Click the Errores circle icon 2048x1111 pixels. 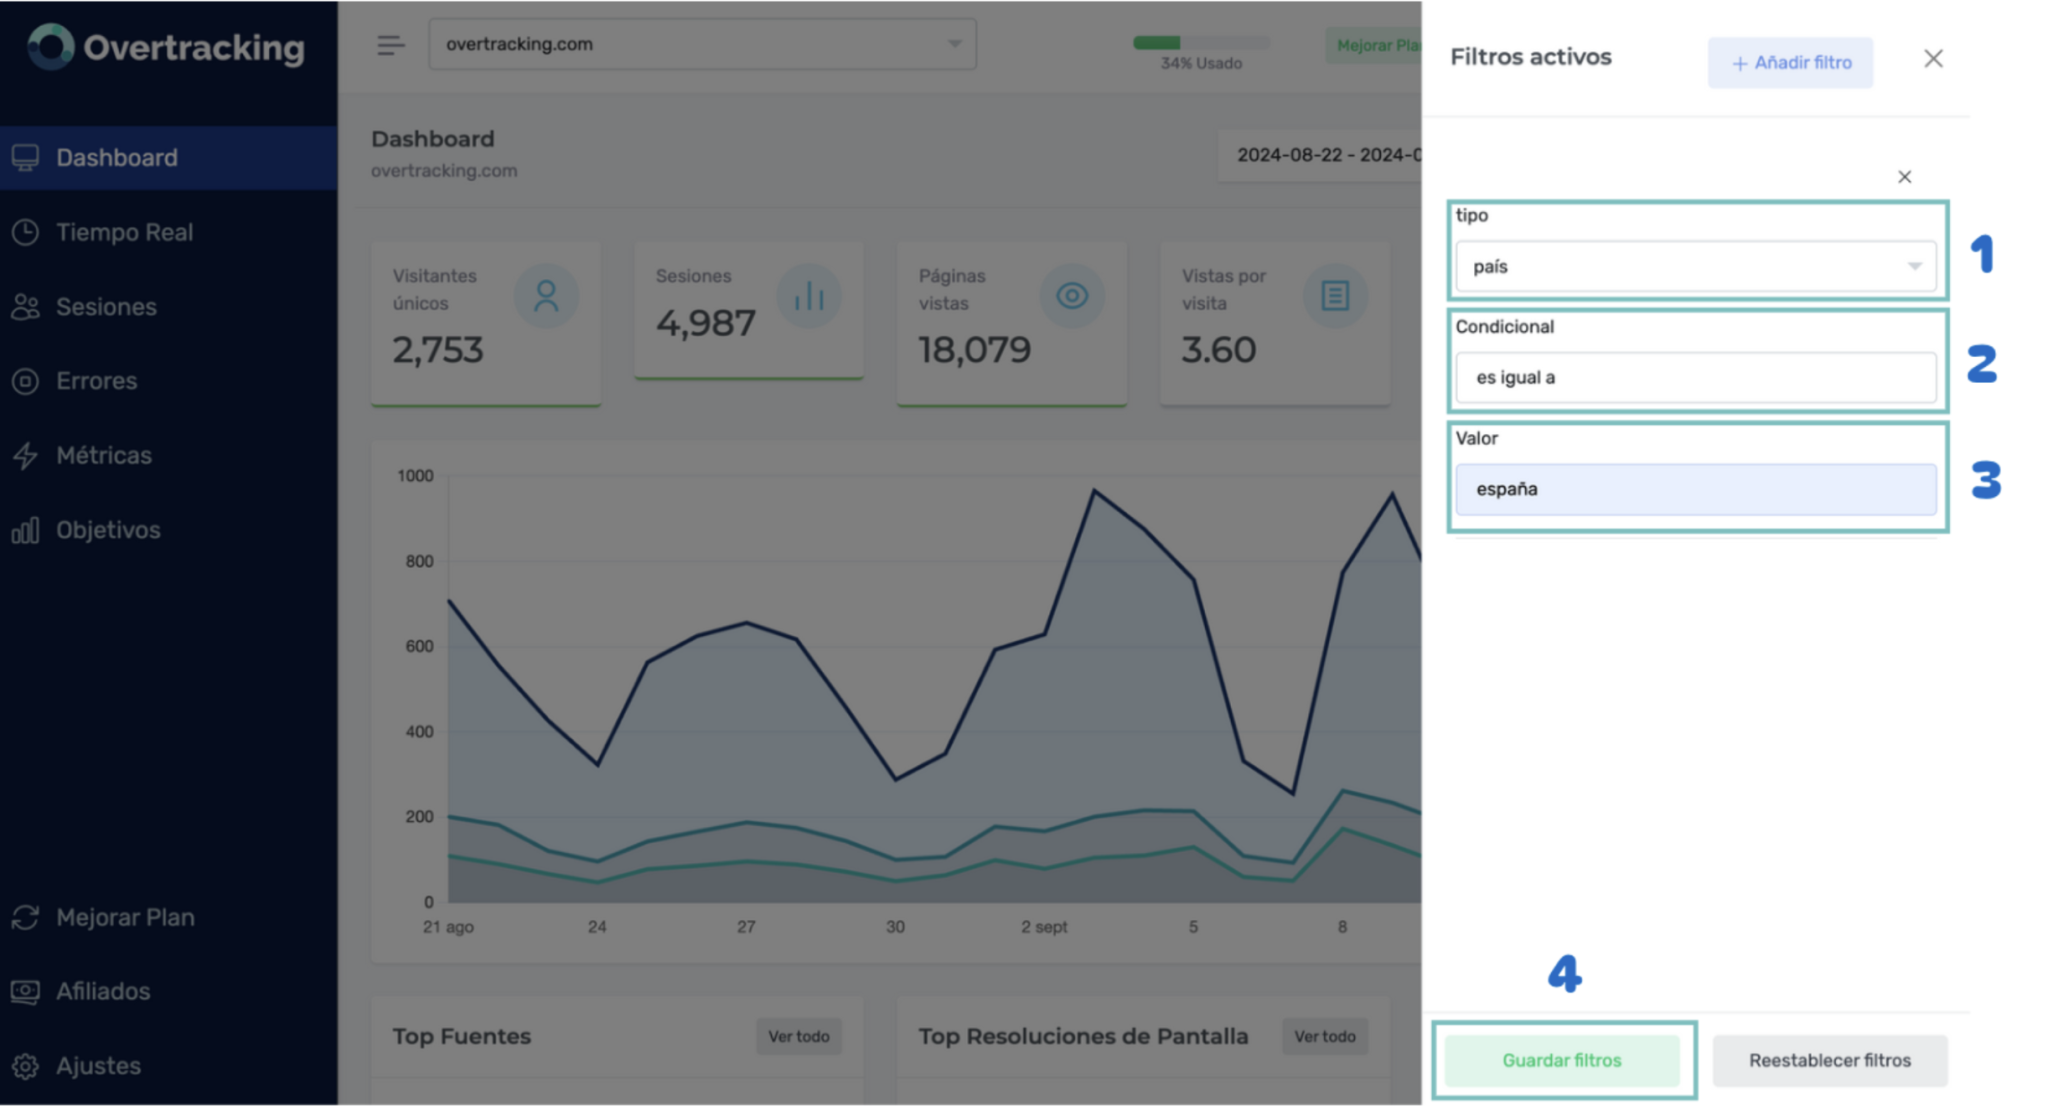[x=25, y=381]
